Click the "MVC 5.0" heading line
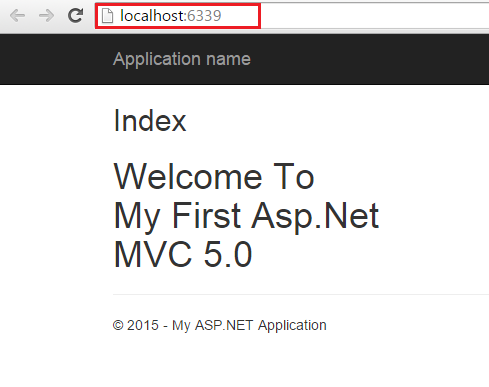The height and width of the screenshot is (387, 489). [x=183, y=255]
